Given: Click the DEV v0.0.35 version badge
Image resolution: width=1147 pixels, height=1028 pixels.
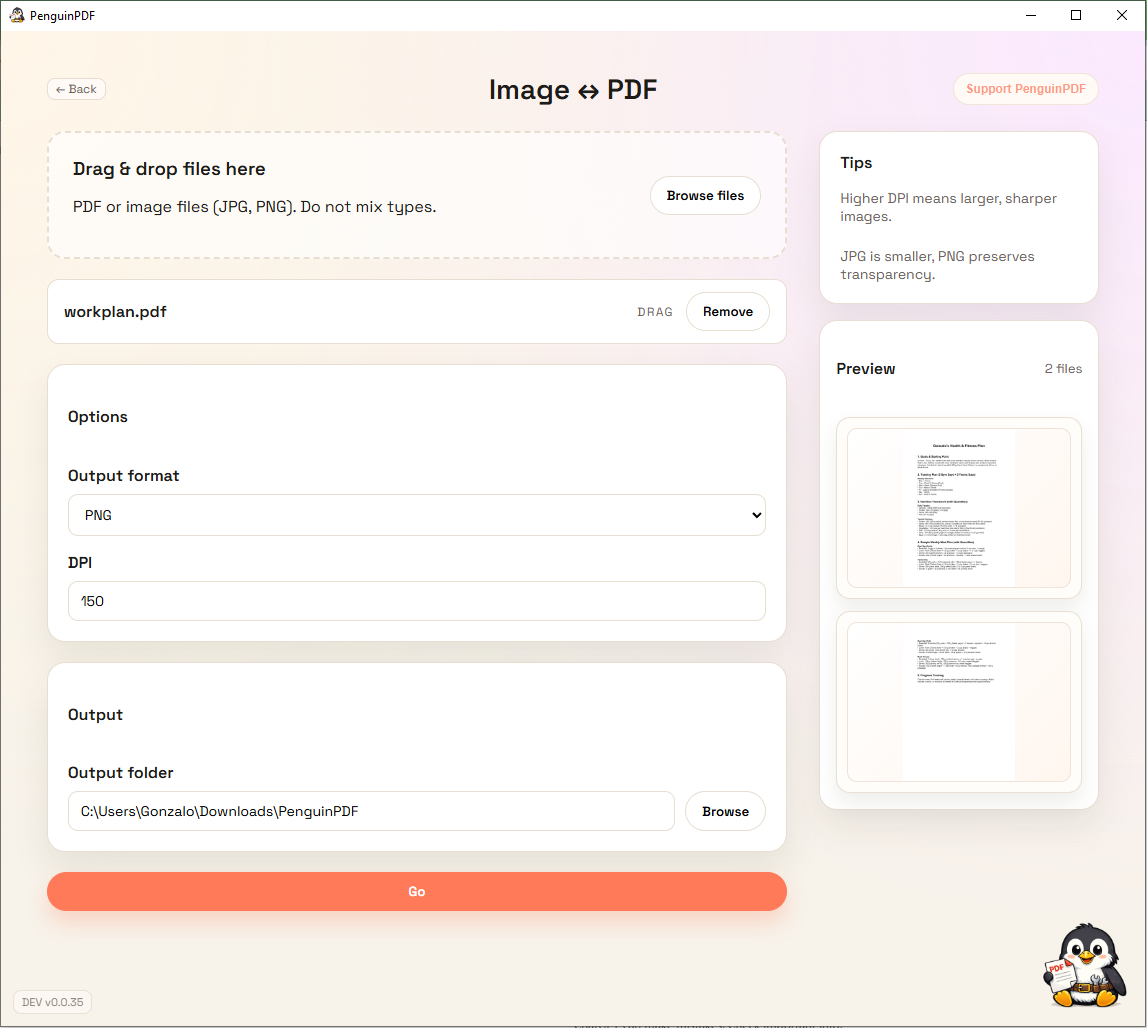Looking at the screenshot, I should 51,1001.
